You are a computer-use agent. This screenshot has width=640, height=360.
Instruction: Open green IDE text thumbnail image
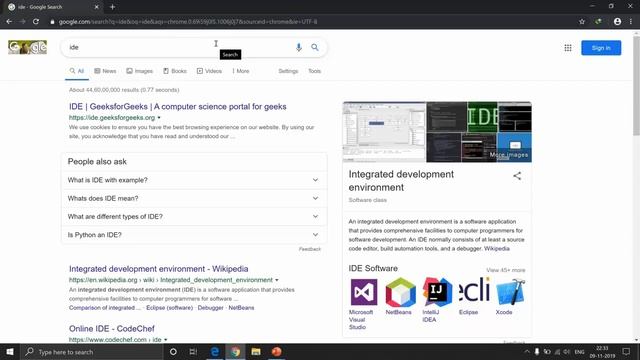[482, 117]
